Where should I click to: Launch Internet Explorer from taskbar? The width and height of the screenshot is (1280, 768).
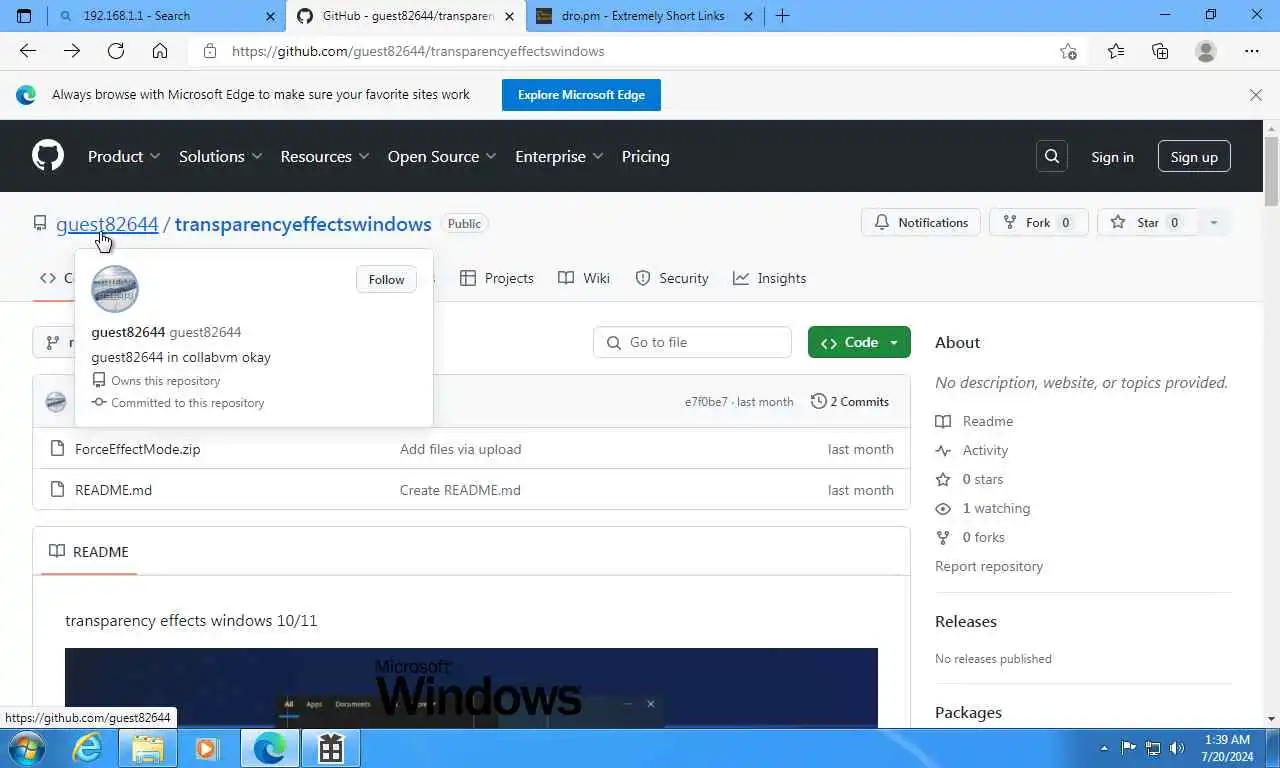pyautogui.click(x=87, y=748)
